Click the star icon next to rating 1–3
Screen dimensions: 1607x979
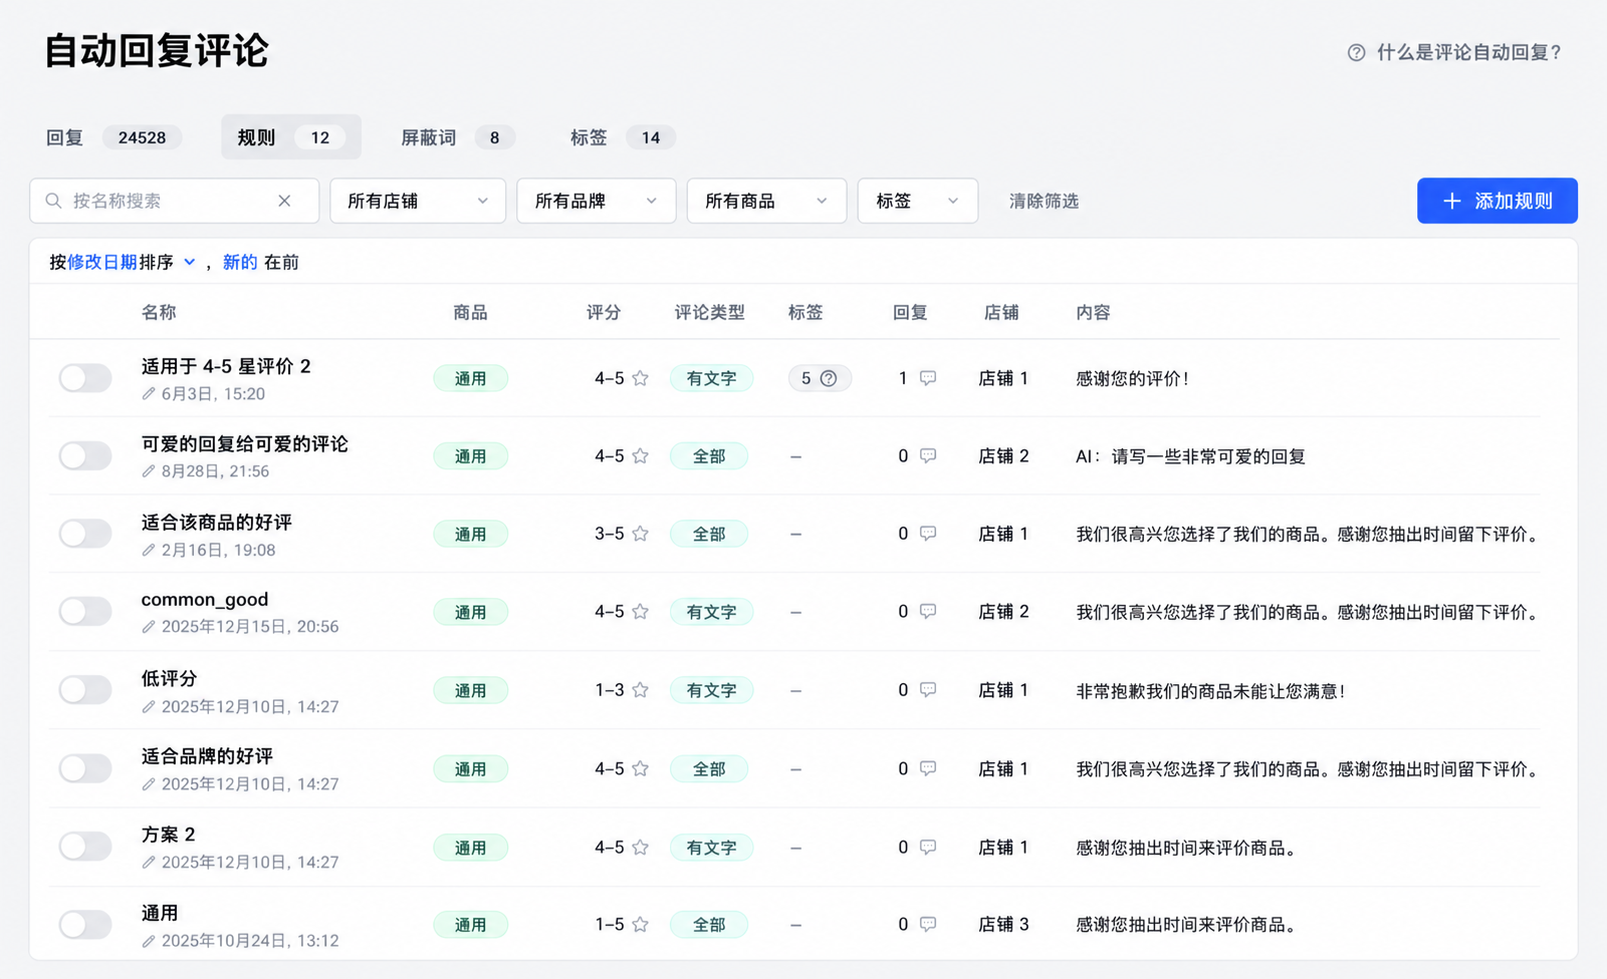point(641,690)
